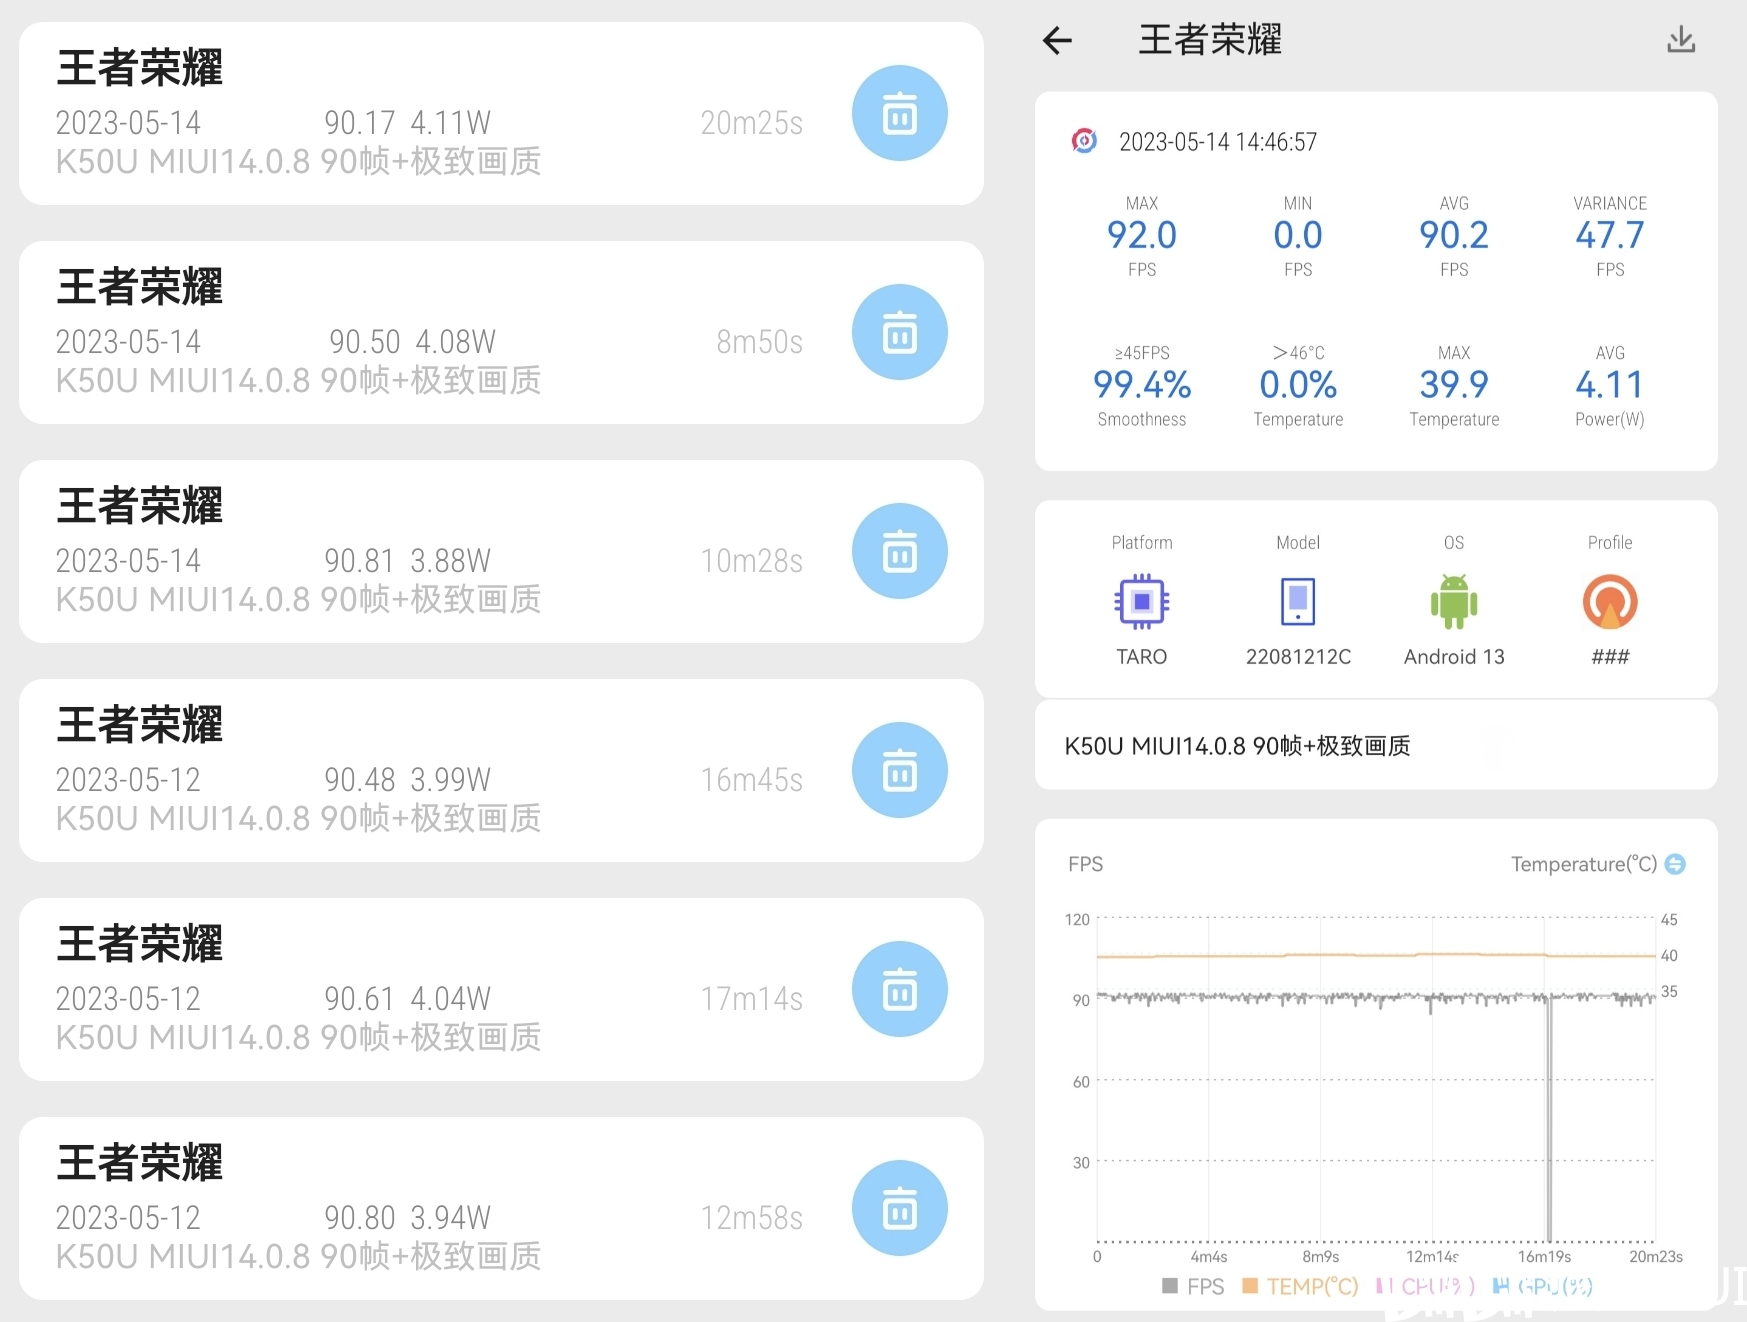Toggle the FPS series in chart legend

pyautogui.click(x=1193, y=1287)
